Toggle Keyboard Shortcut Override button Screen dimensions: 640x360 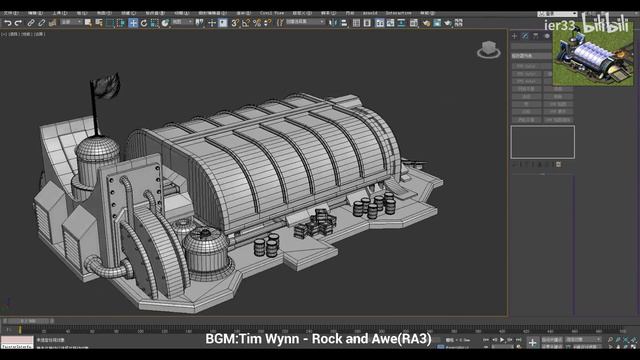[x=223, y=23]
